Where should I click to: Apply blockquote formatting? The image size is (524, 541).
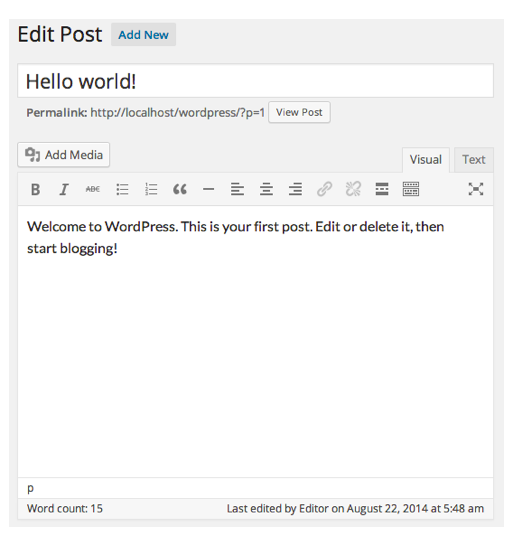coord(180,189)
